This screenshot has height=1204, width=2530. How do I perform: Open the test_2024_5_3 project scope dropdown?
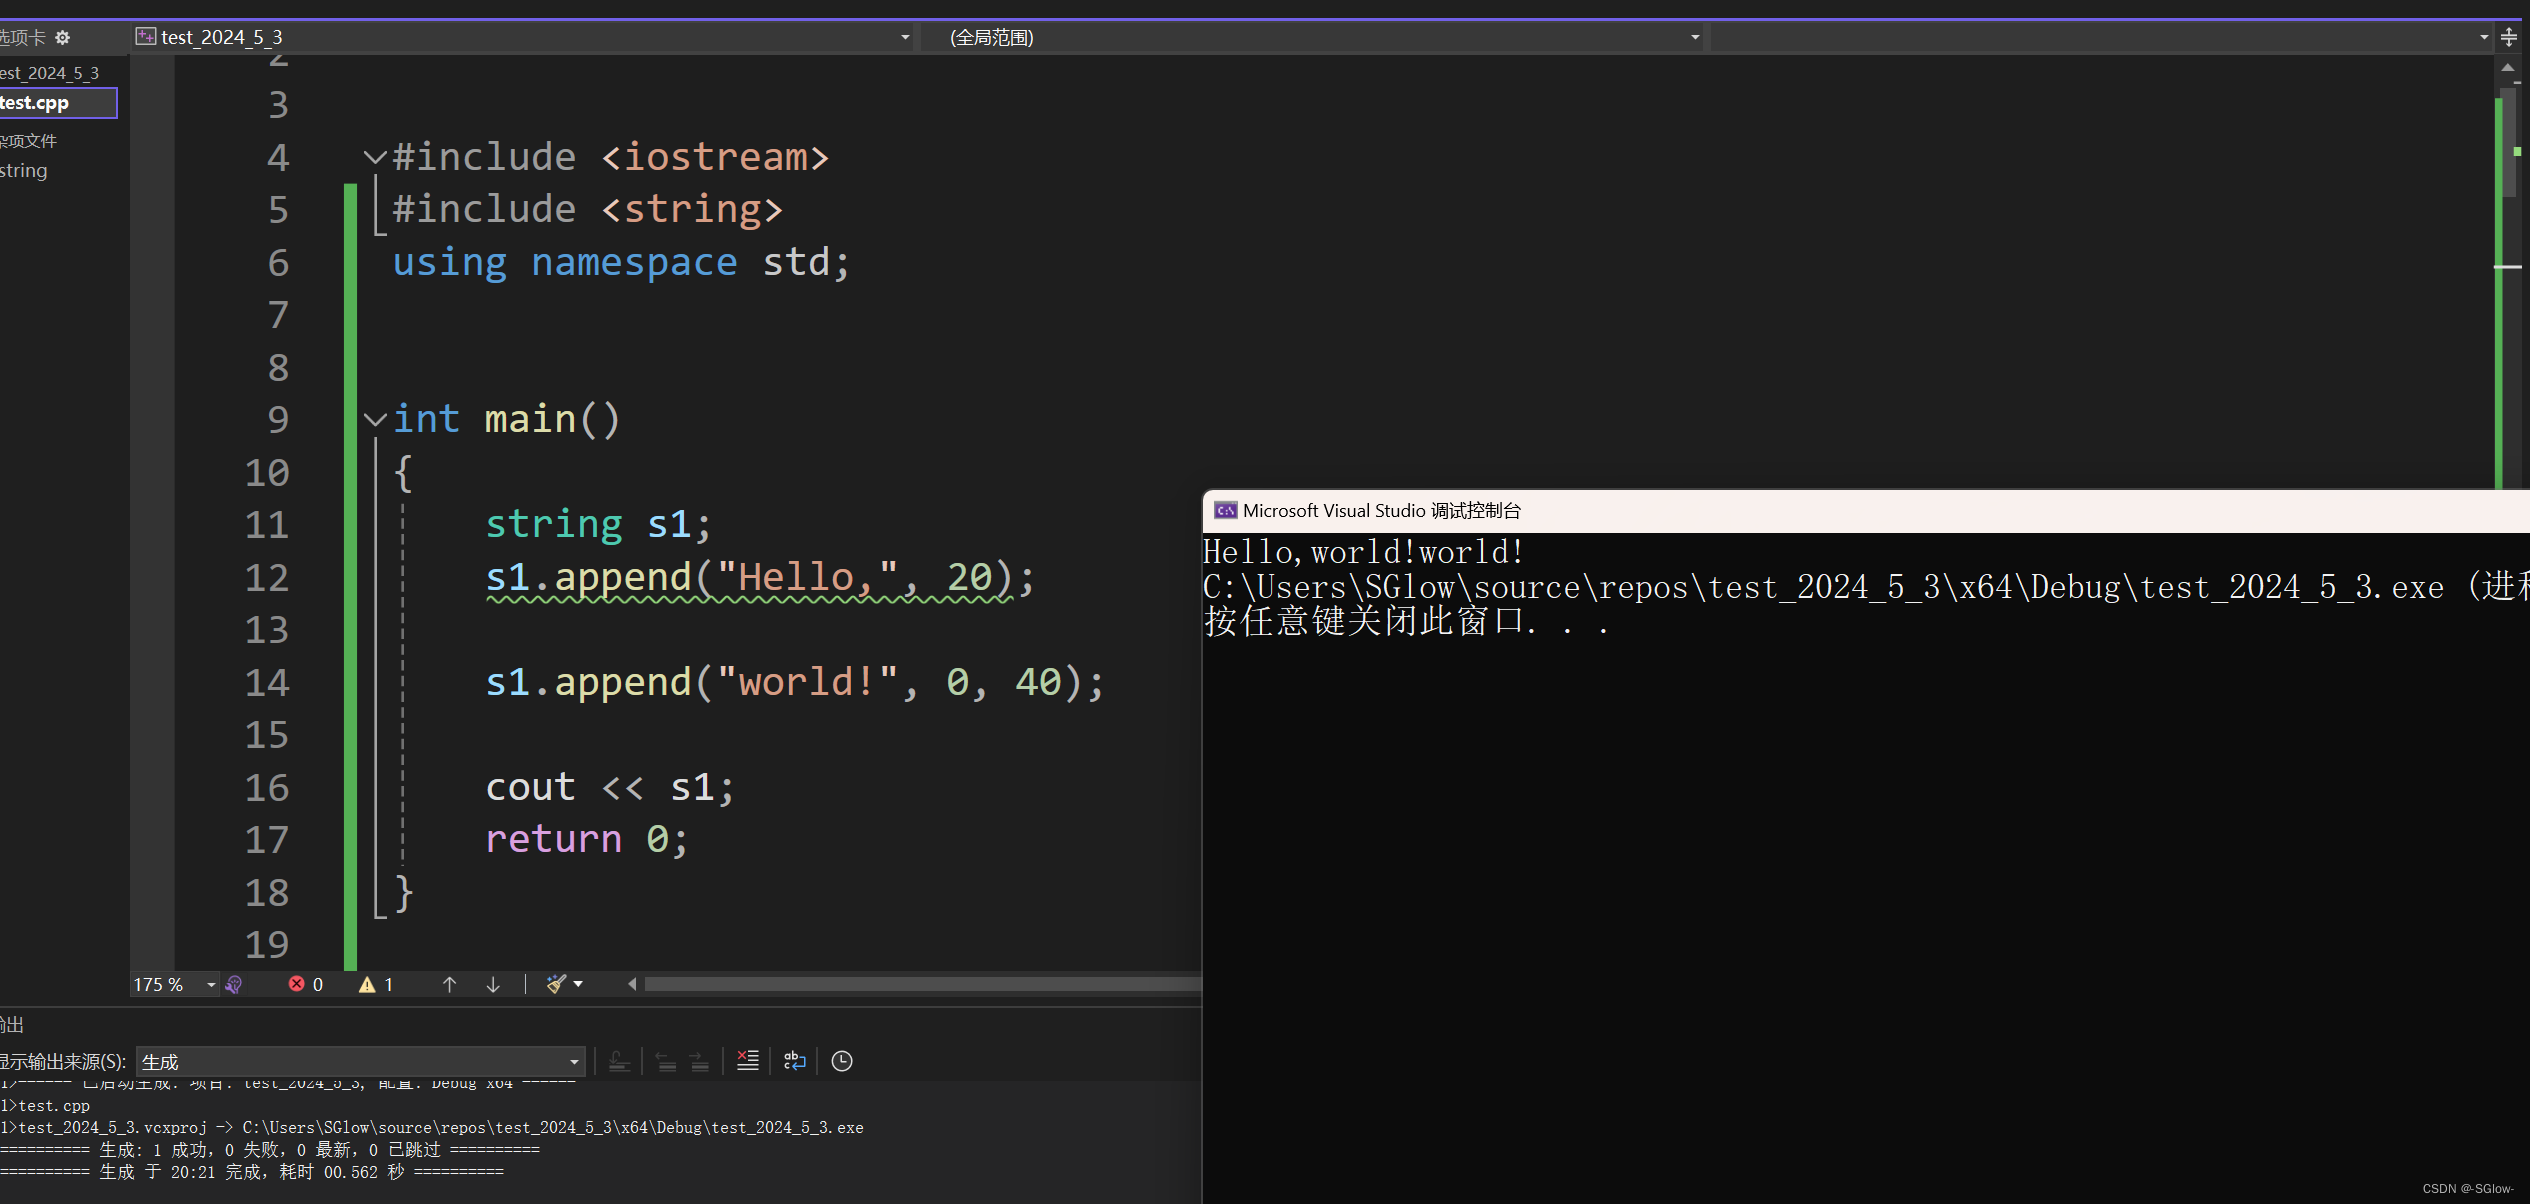[905, 37]
